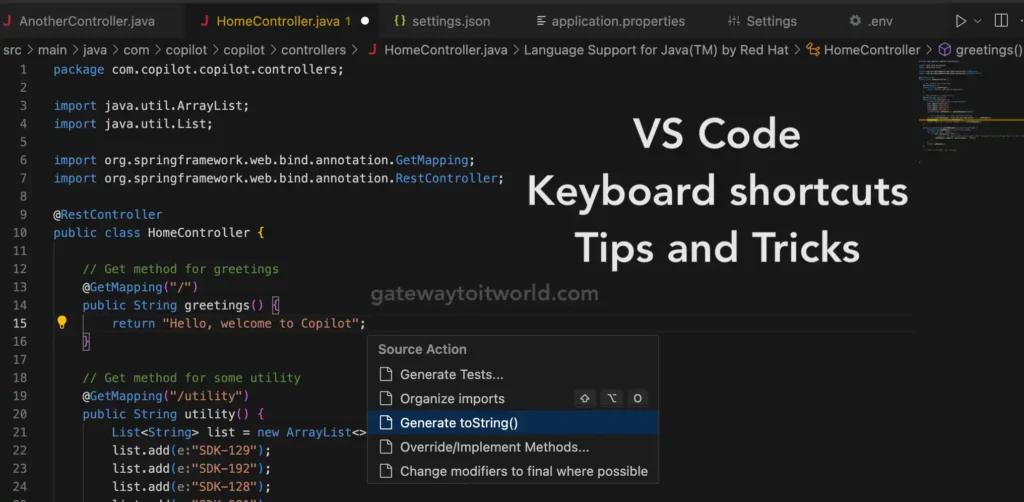The image size is (1024, 502).
Task: Click the lightbulb code action icon
Action: (x=61, y=323)
